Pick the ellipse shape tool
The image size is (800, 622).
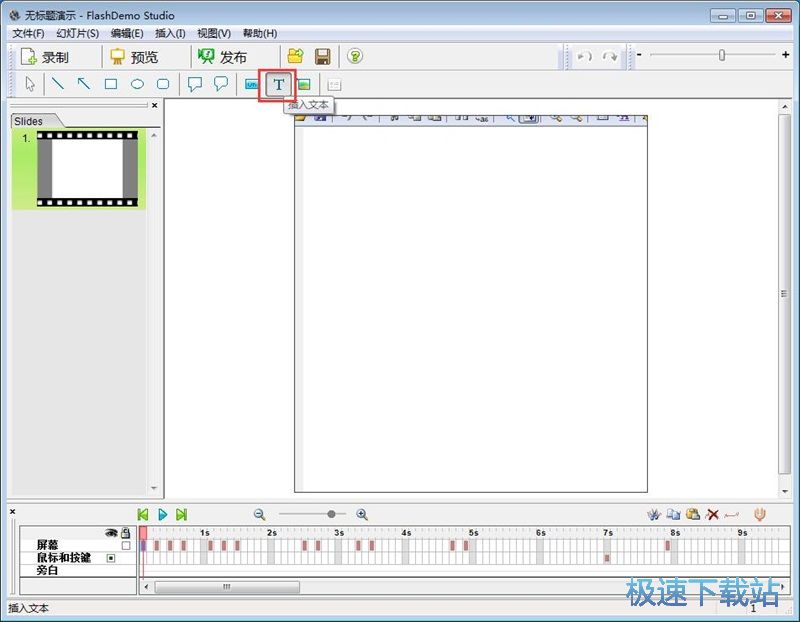[137, 85]
